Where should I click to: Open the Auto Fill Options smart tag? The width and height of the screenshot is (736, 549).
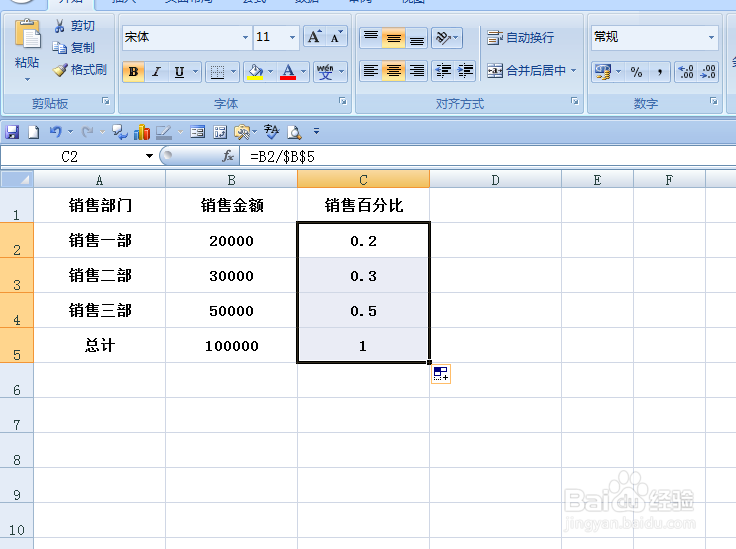tap(441, 374)
